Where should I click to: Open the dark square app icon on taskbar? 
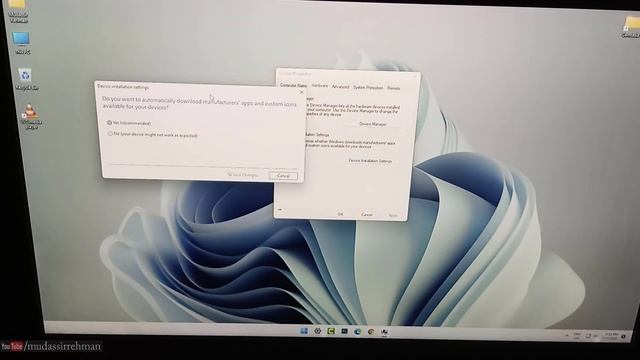point(344,331)
